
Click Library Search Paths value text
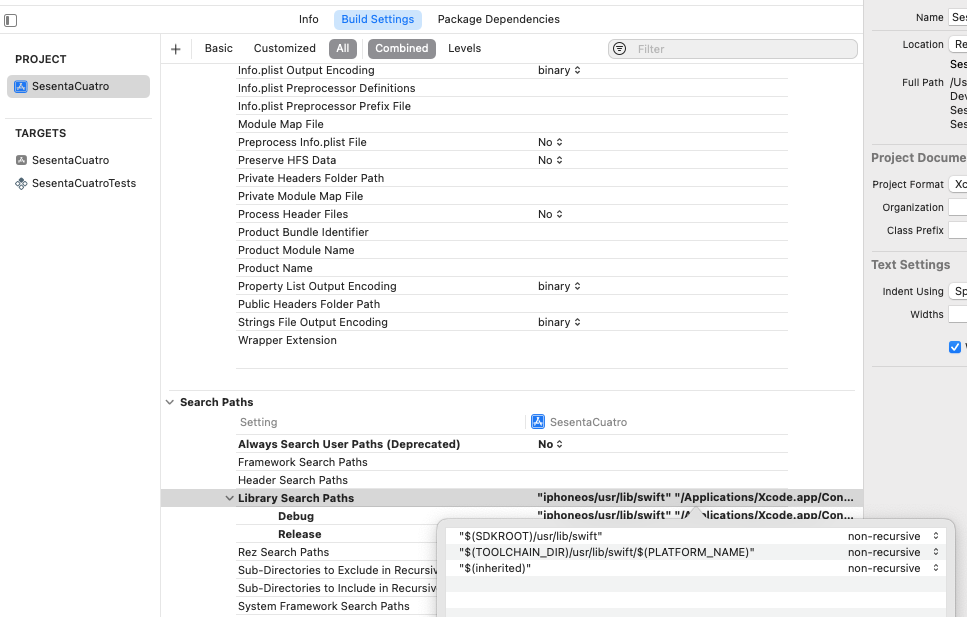click(x=696, y=497)
